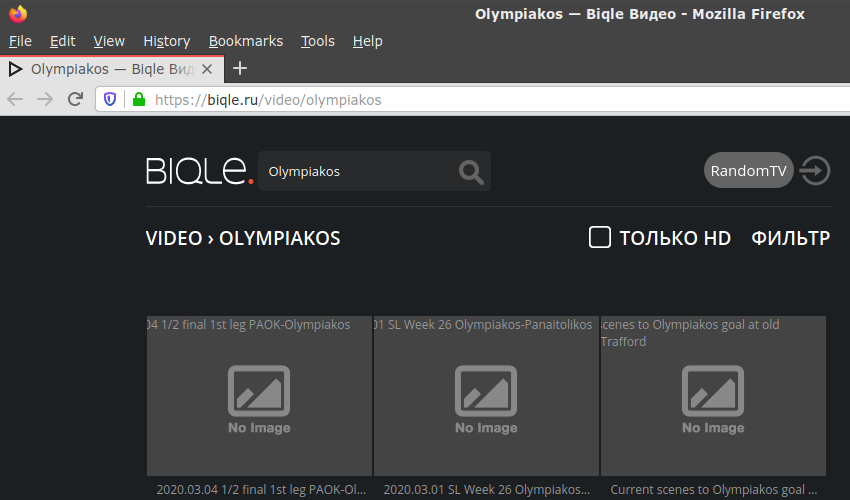Open the tracking protection shield icon
The width and height of the screenshot is (850, 500).
[x=110, y=100]
